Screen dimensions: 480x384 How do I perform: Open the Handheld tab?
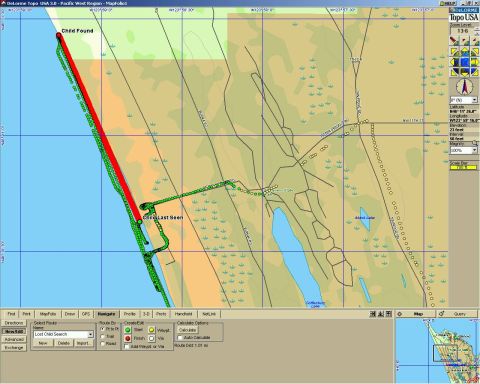184,314
